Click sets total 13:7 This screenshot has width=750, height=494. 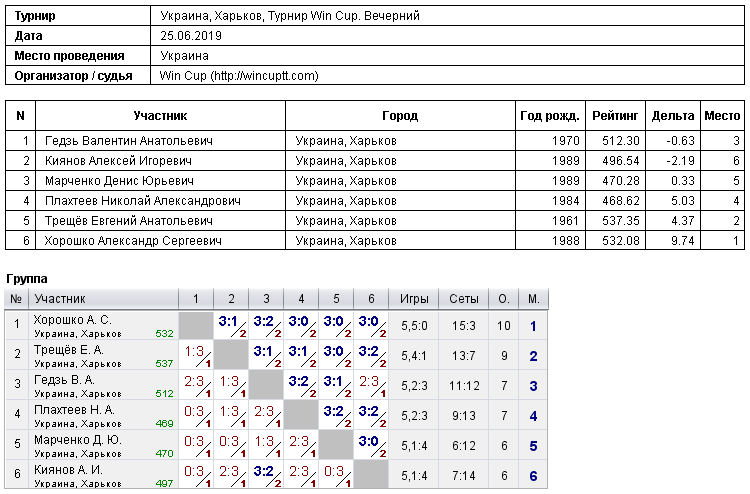(x=463, y=356)
